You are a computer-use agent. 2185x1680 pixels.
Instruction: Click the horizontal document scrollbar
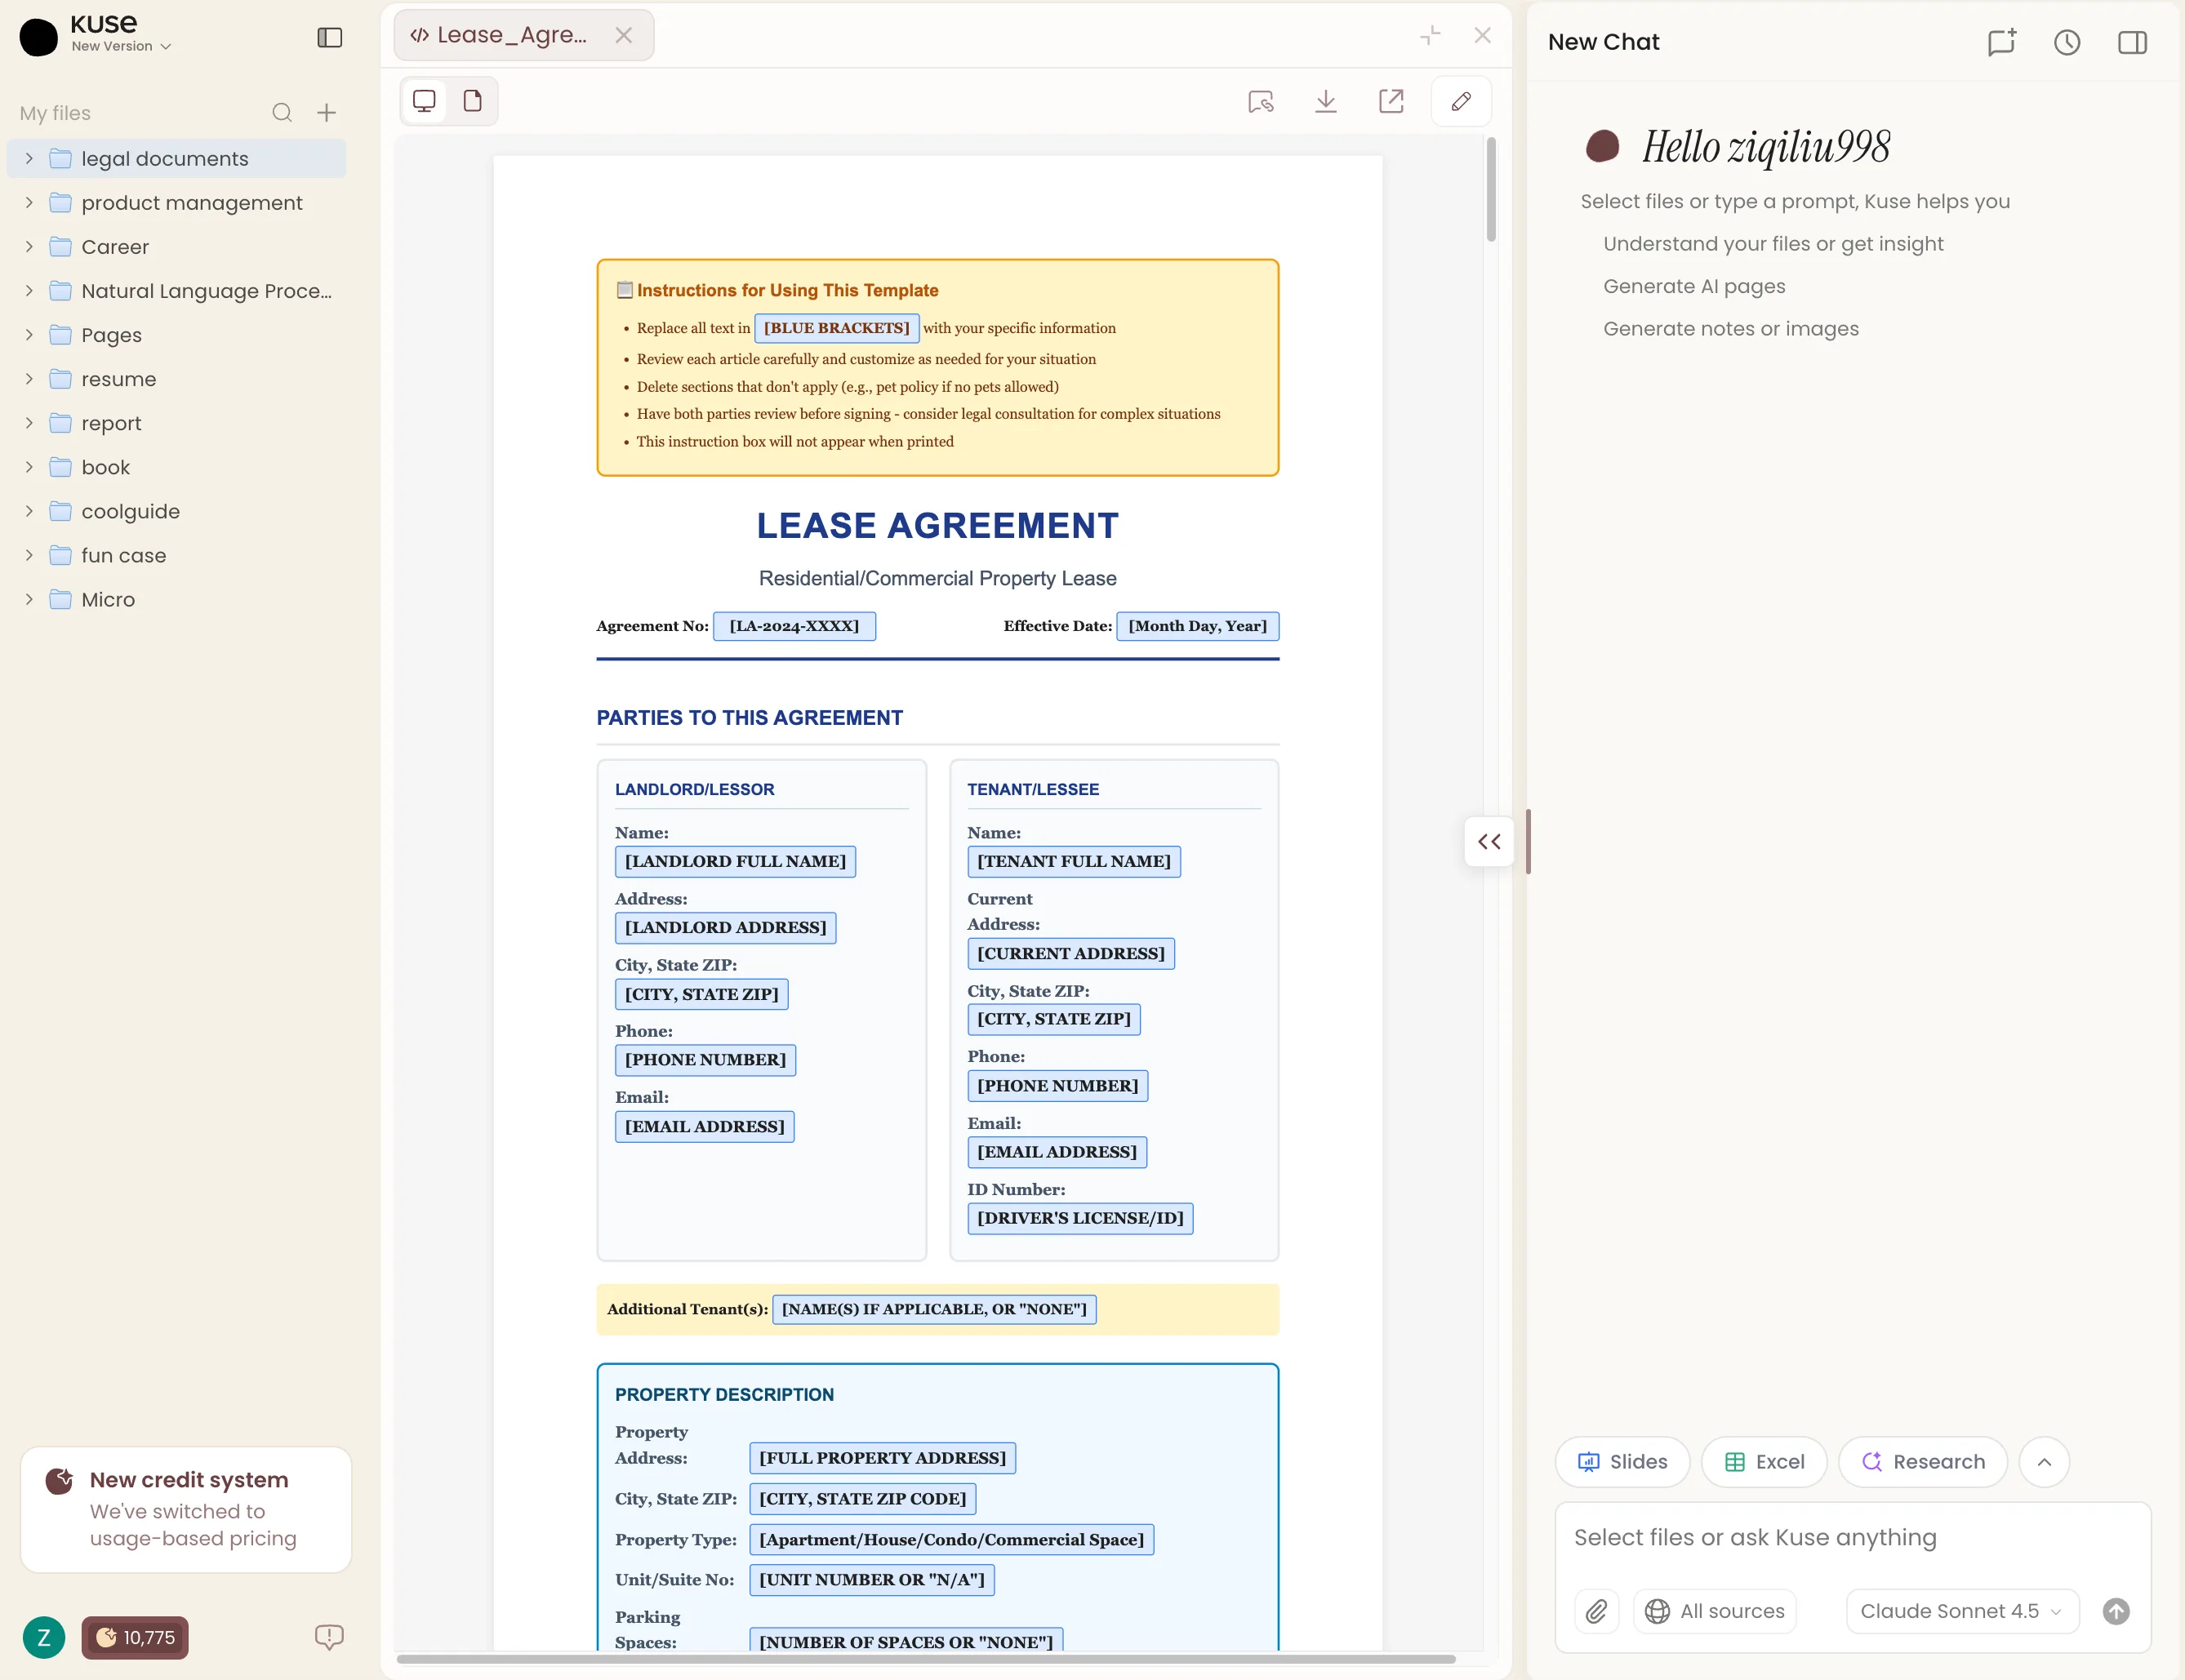point(926,1659)
